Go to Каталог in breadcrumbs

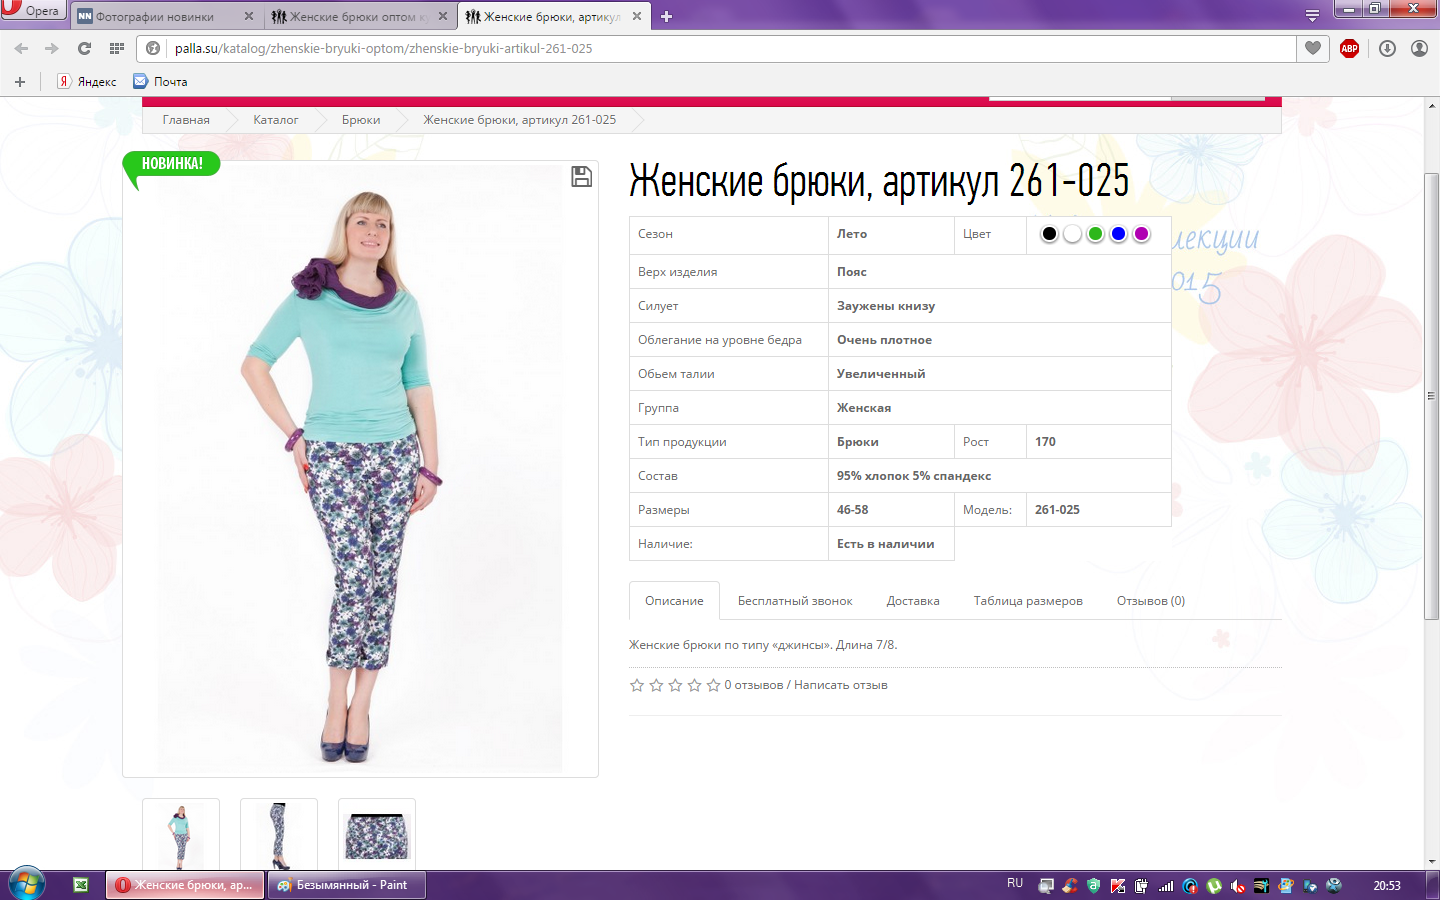point(275,120)
